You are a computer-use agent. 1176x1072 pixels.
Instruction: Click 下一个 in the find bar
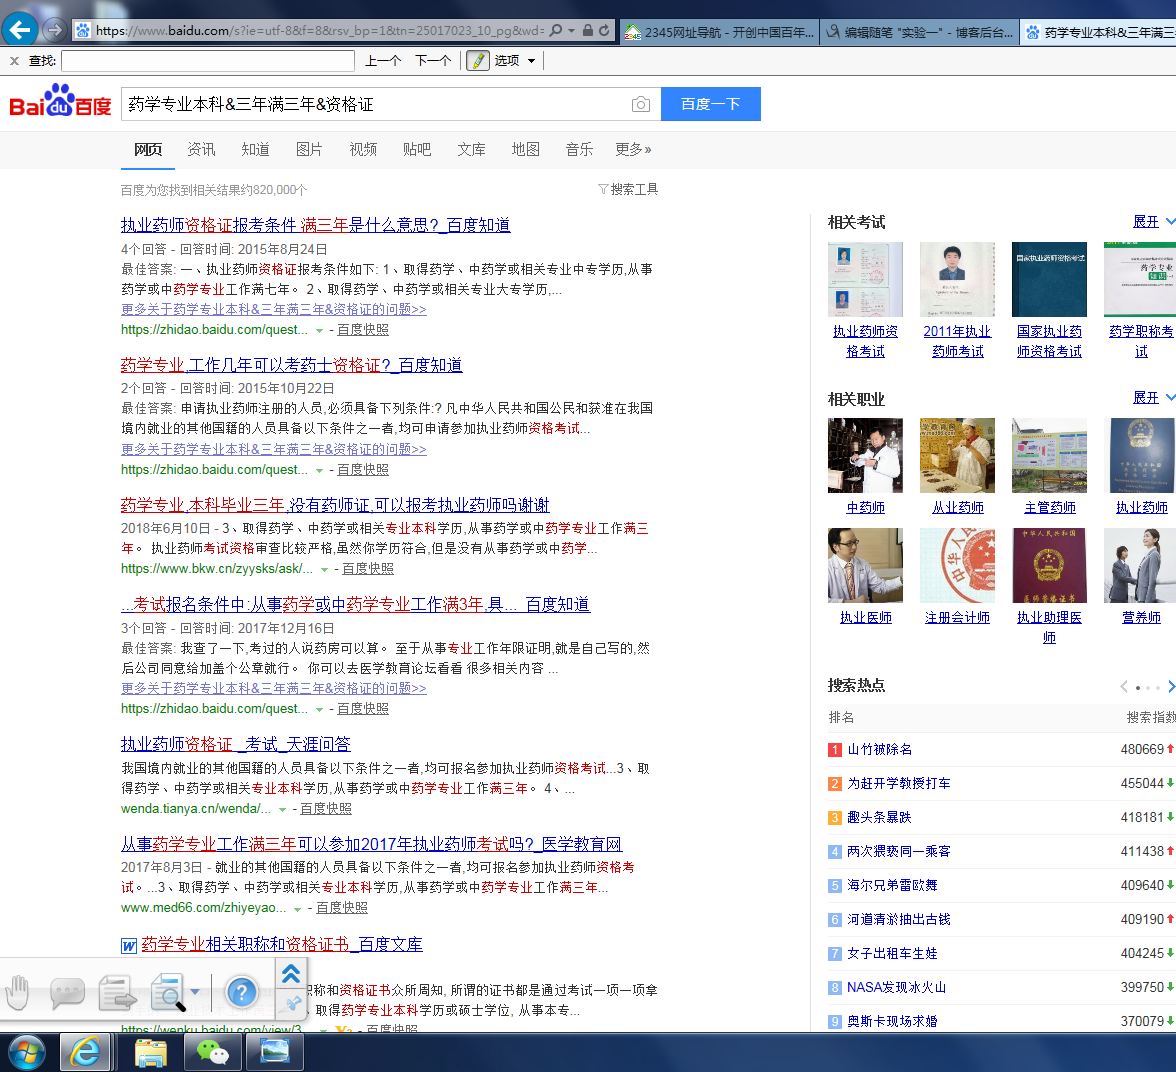pos(434,61)
